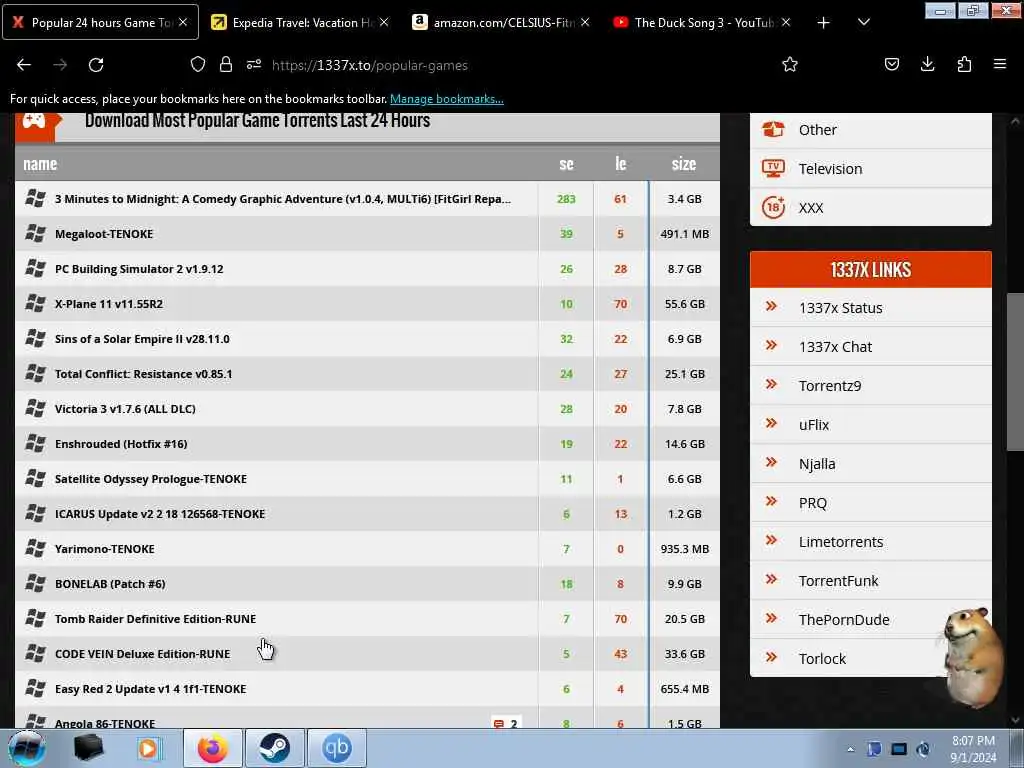This screenshot has height=768, width=1024.
Task: Open Enshrouded (Hotfix #16) torrent
Action: pyautogui.click(x=121, y=443)
